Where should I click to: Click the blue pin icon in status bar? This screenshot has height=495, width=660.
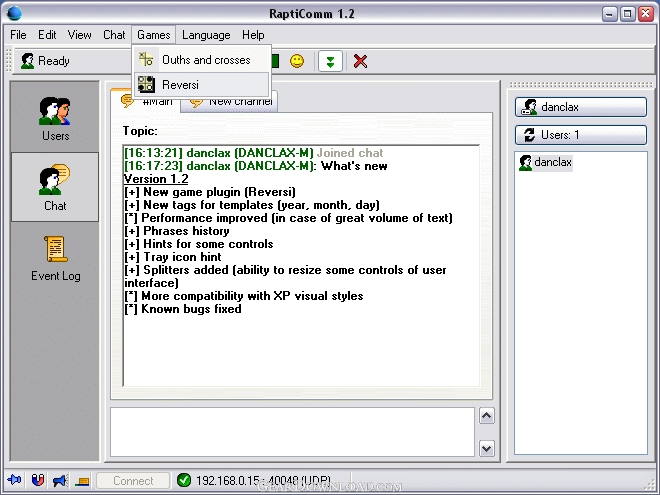pyautogui.click(x=14, y=480)
